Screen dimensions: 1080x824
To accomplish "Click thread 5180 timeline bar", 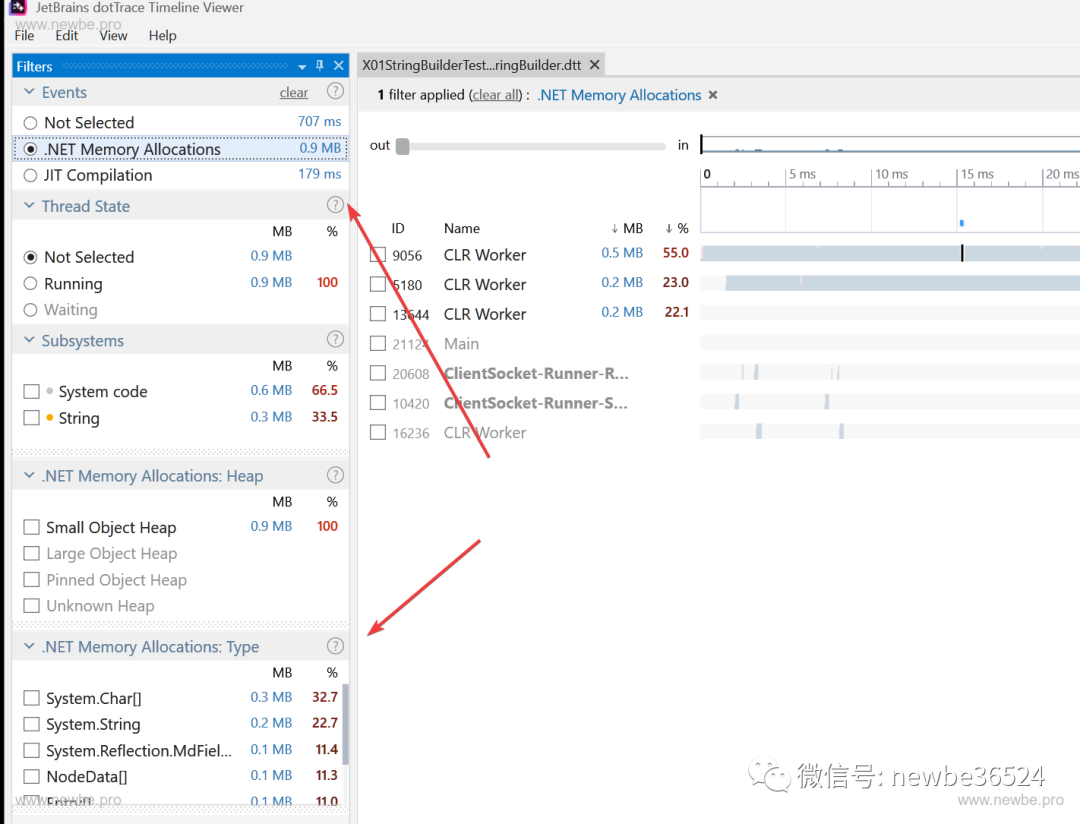I will pyautogui.click(x=902, y=282).
